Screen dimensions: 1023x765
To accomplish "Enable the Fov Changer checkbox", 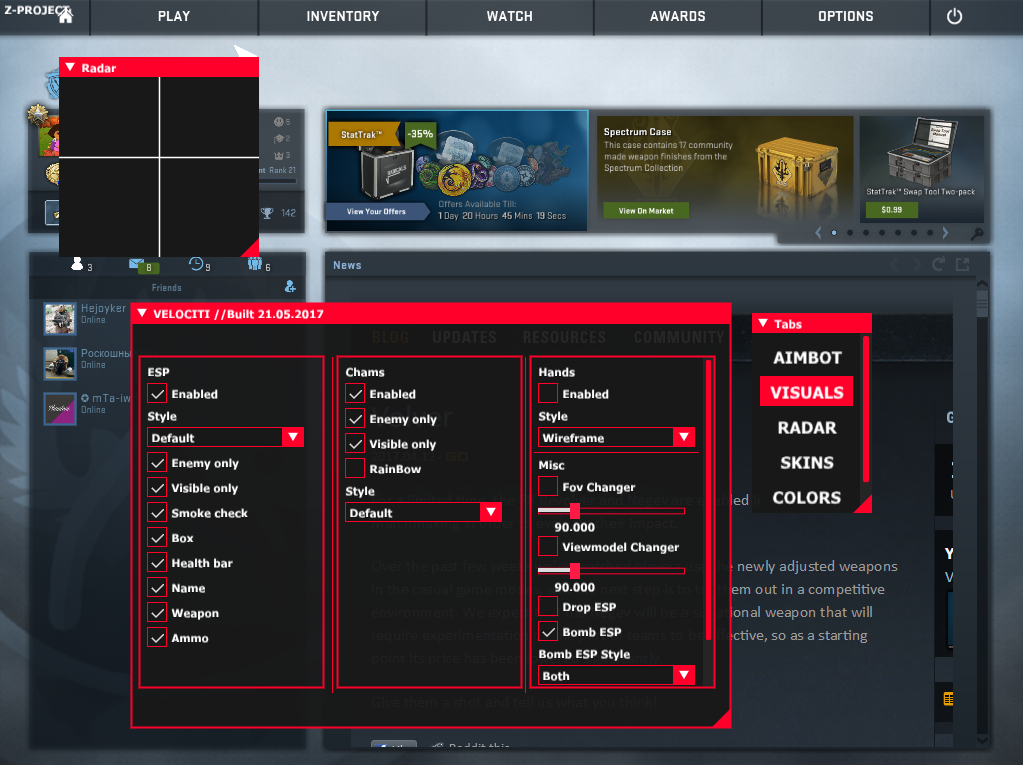I will [x=548, y=487].
